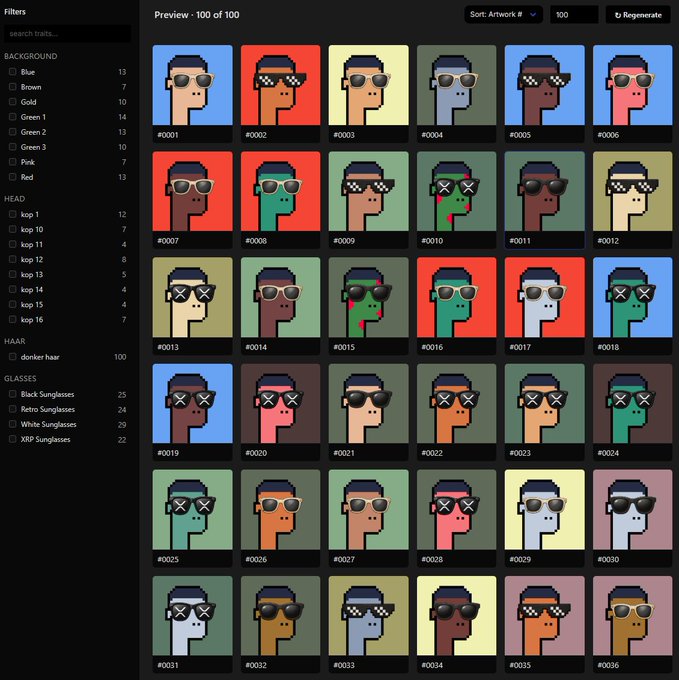Check the kop 16 filter
Image resolution: width=679 pixels, height=680 pixels.
click(13, 320)
